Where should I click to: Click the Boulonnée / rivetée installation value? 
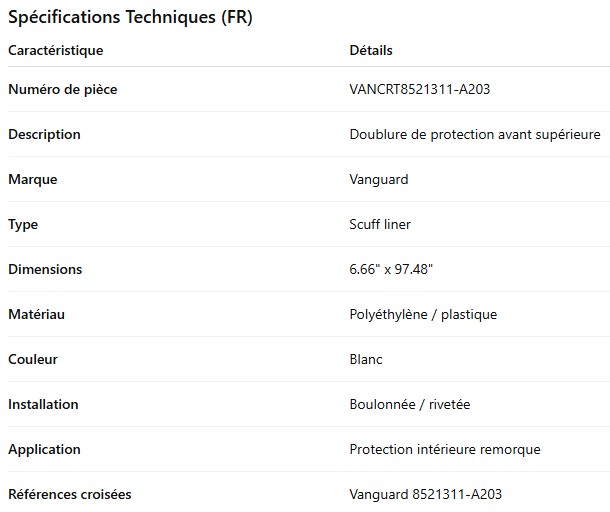pyautogui.click(x=410, y=405)
